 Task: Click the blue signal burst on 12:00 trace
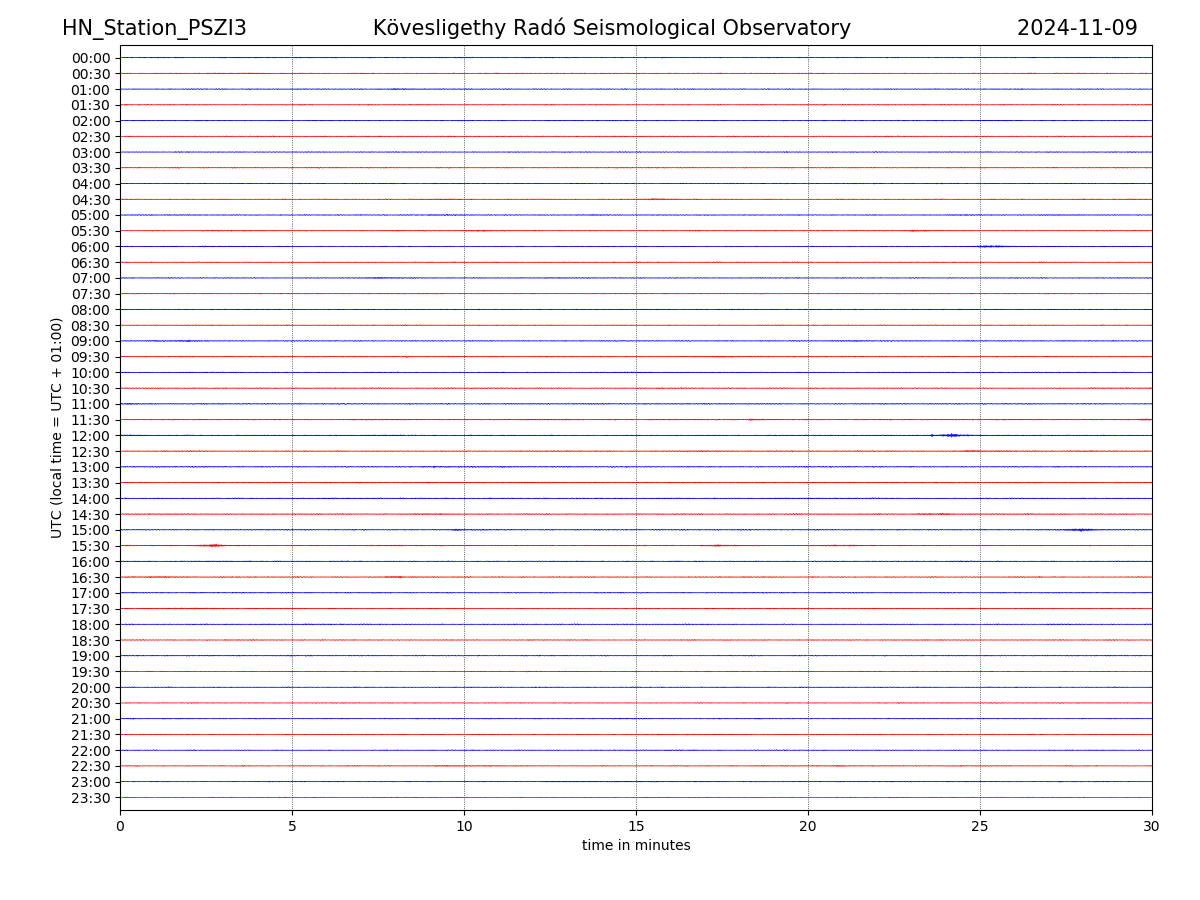tap(950, 435)
